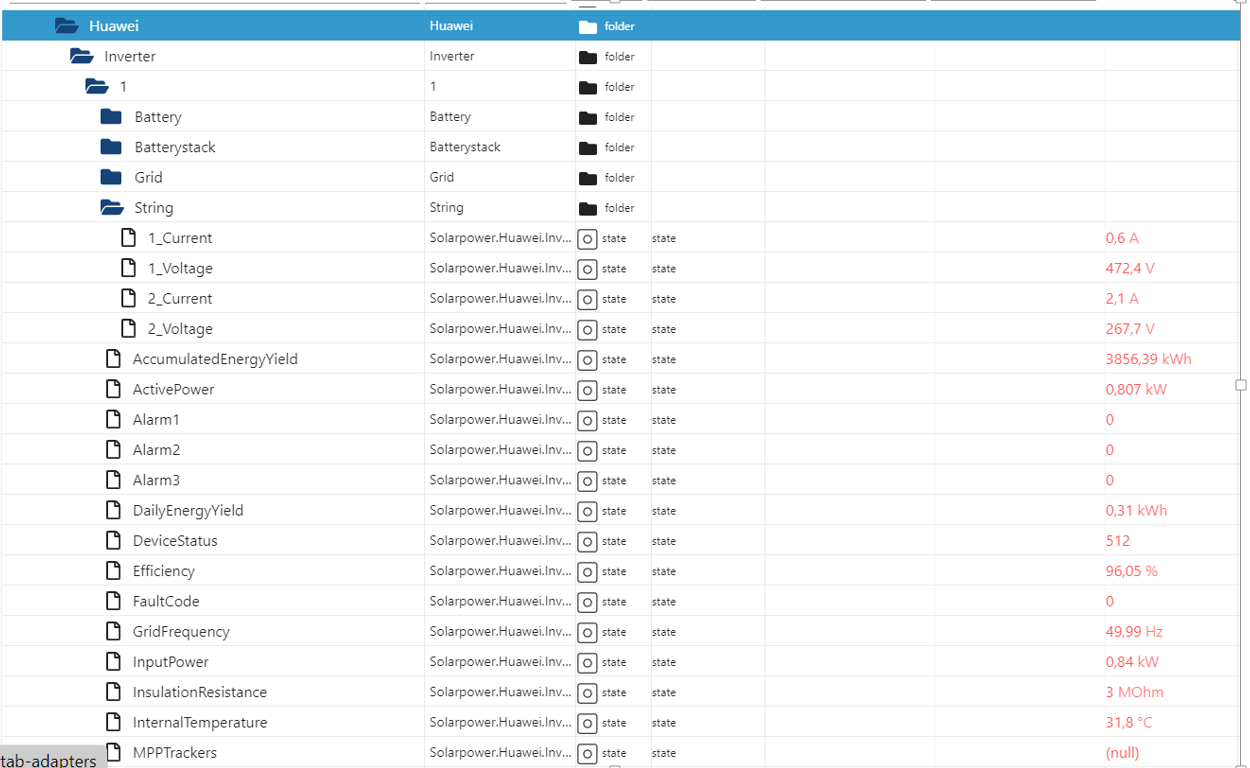The width and height of the screenshot is (1250, 768).
Task: Click the file icon beside 1_Current
Action: [128, 238]
